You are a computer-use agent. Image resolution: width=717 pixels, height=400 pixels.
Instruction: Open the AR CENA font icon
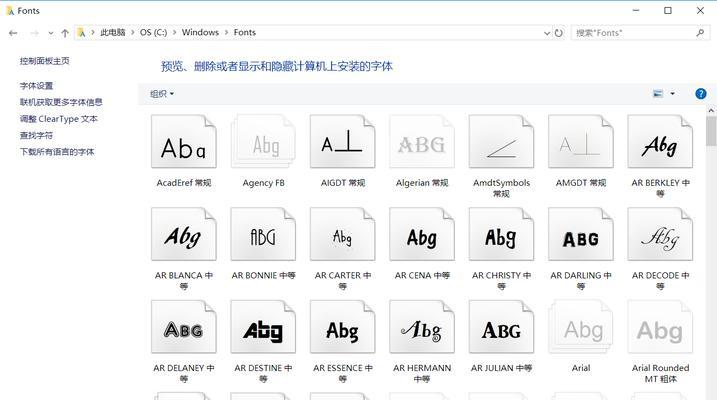tap(422, 235)
